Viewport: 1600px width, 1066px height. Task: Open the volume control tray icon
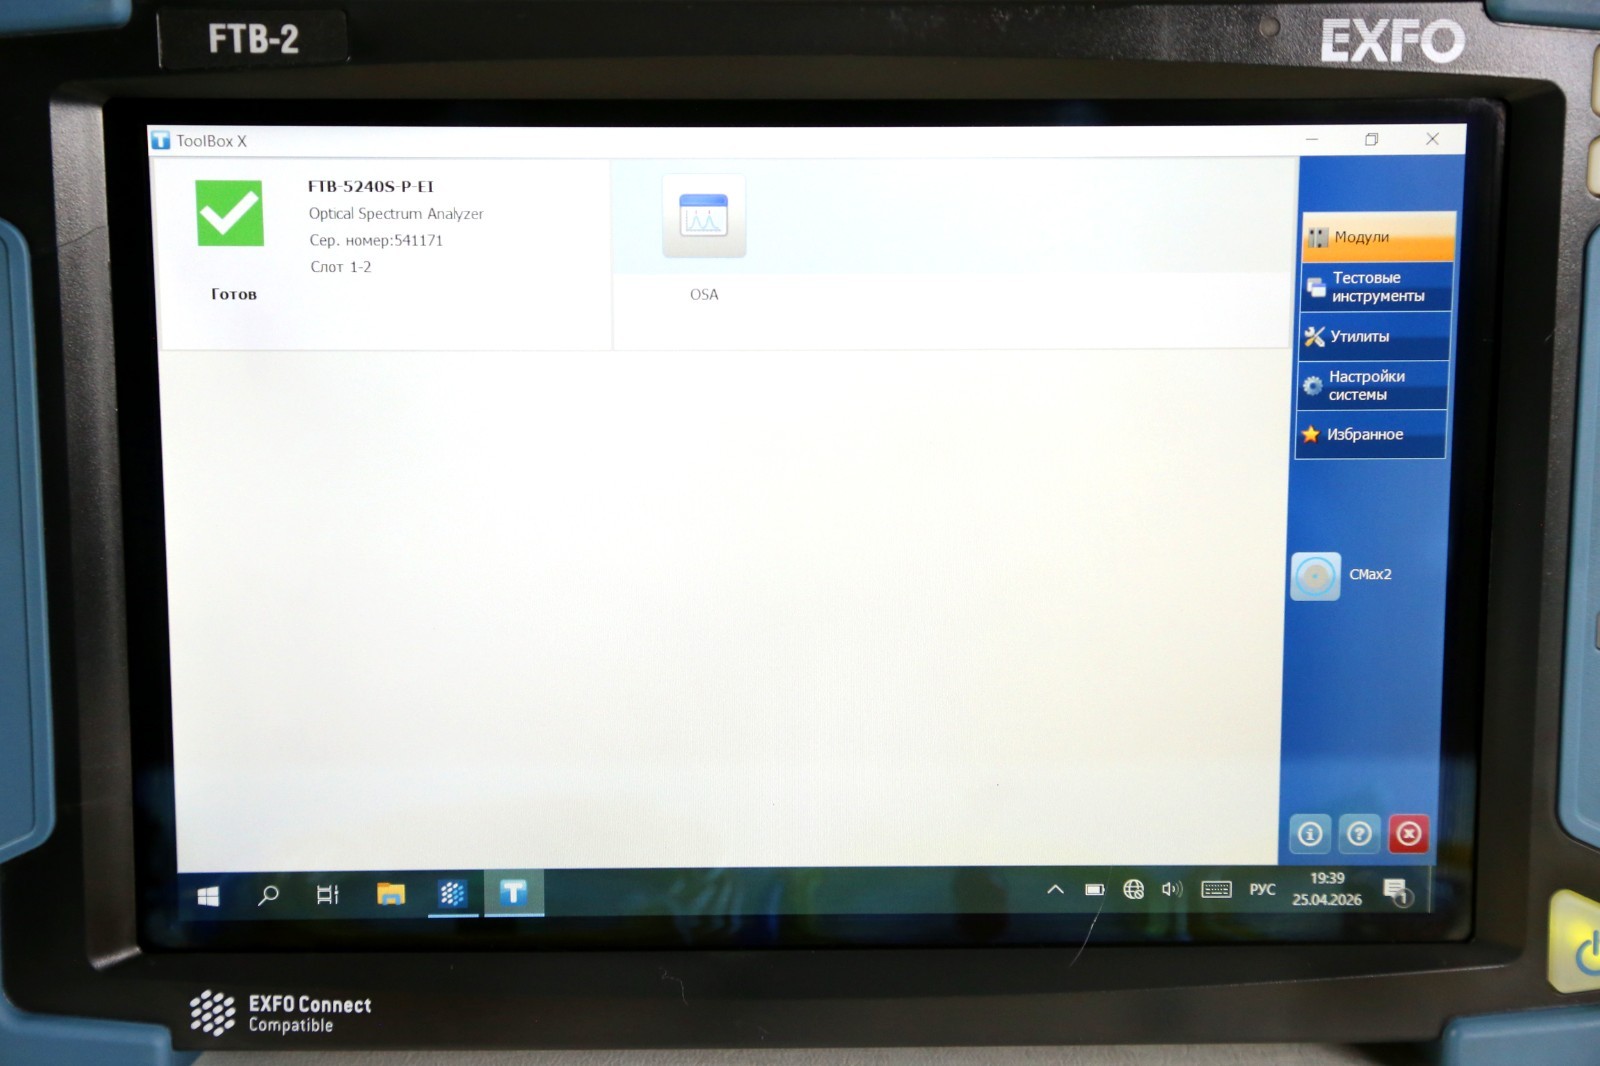[x=1172, y=889]
